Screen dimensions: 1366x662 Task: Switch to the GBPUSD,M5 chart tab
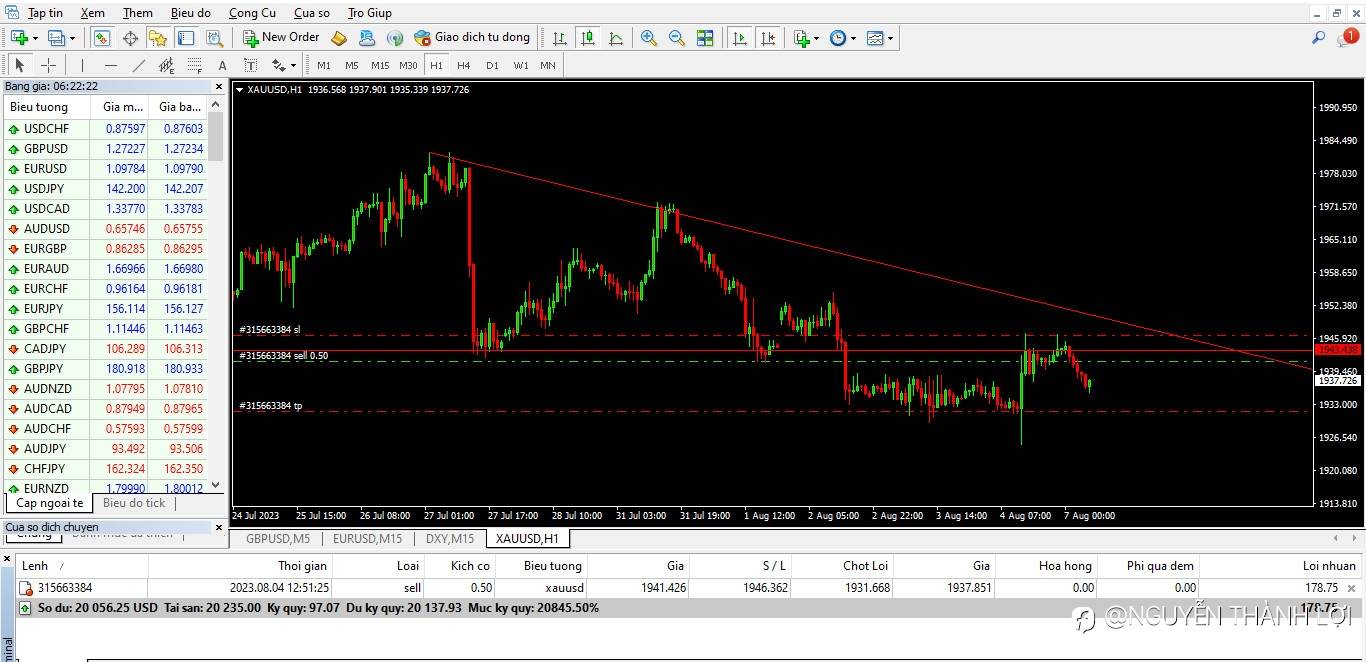[x=278, y=538]
